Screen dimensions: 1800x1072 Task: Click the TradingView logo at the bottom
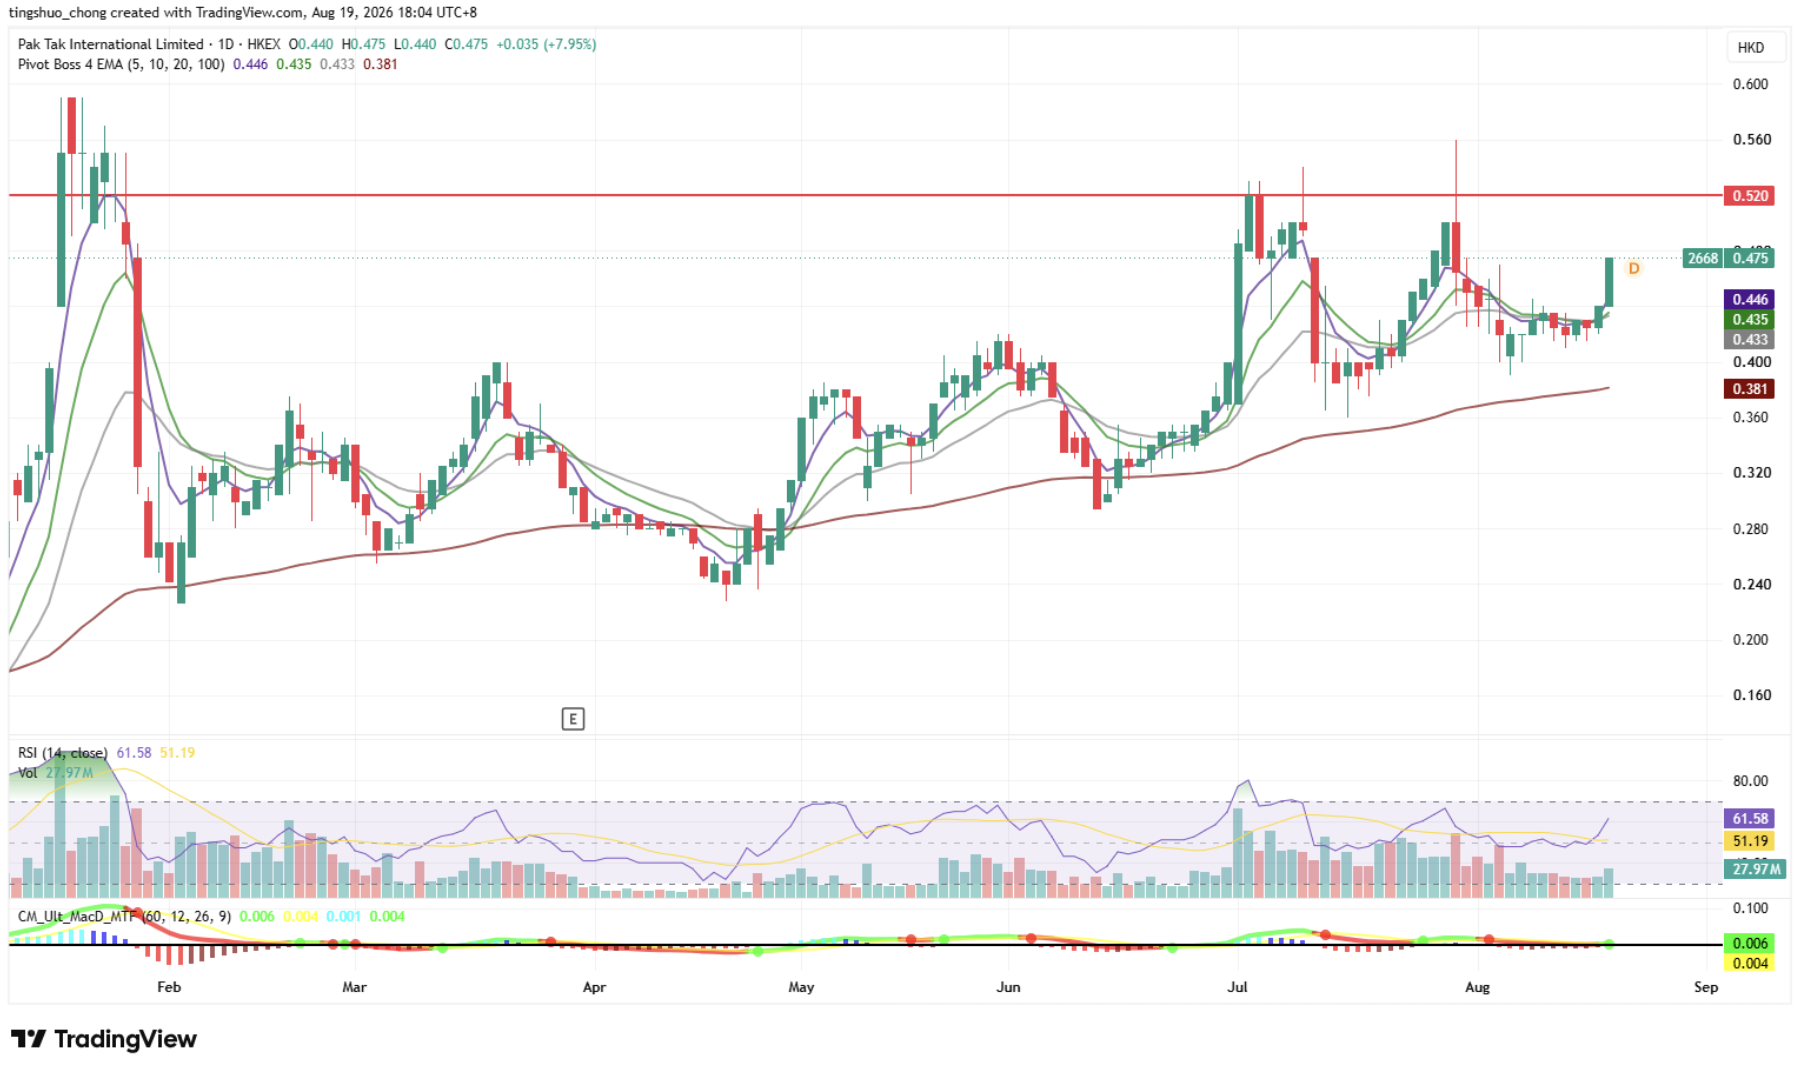click(103, 1039)
